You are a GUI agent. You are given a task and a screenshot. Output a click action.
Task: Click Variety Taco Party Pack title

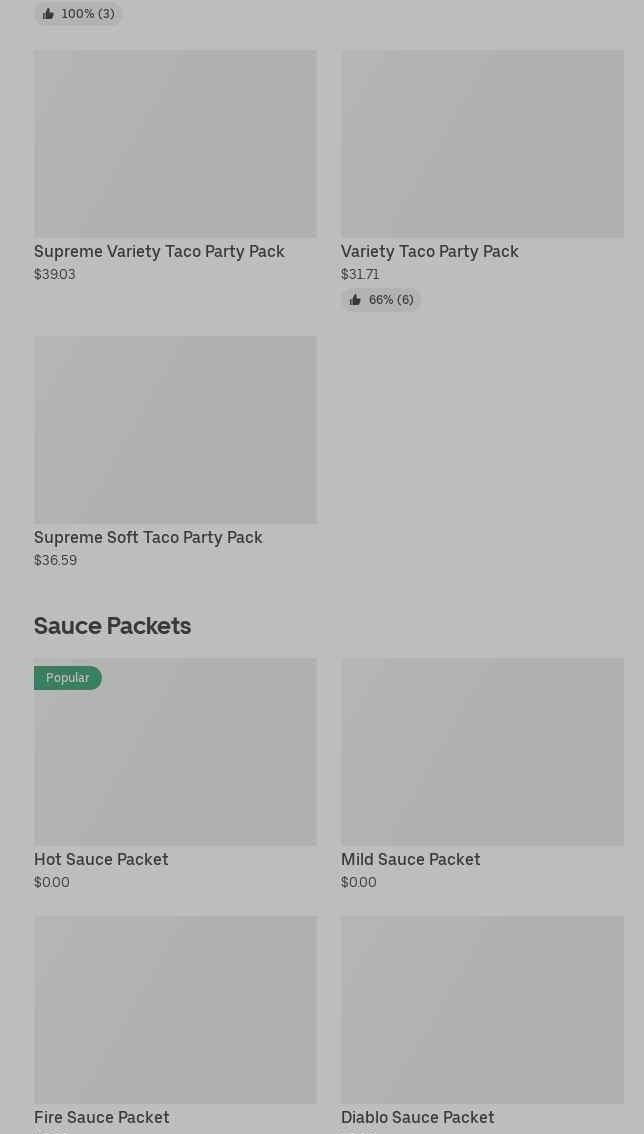click(429, 251)
